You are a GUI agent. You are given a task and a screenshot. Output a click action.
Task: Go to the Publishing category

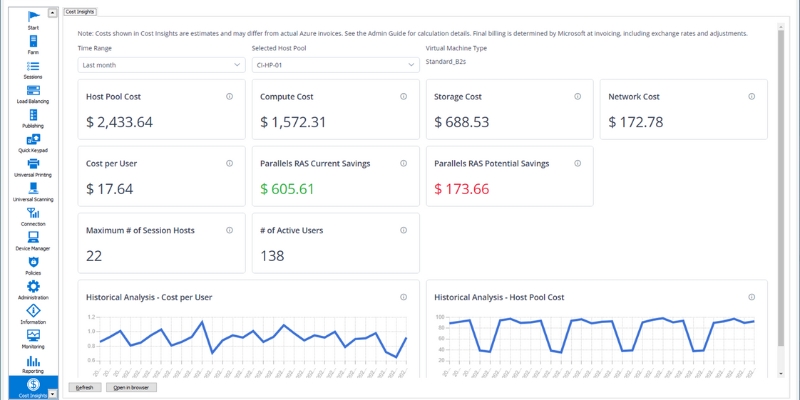pyautogui.click(x=33, y=118)
